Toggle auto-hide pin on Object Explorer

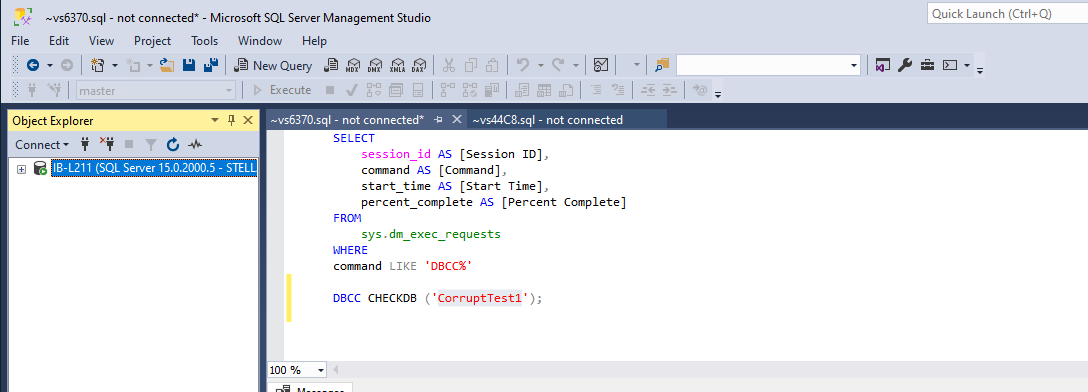pyautogui.click(x=232, y=120)
